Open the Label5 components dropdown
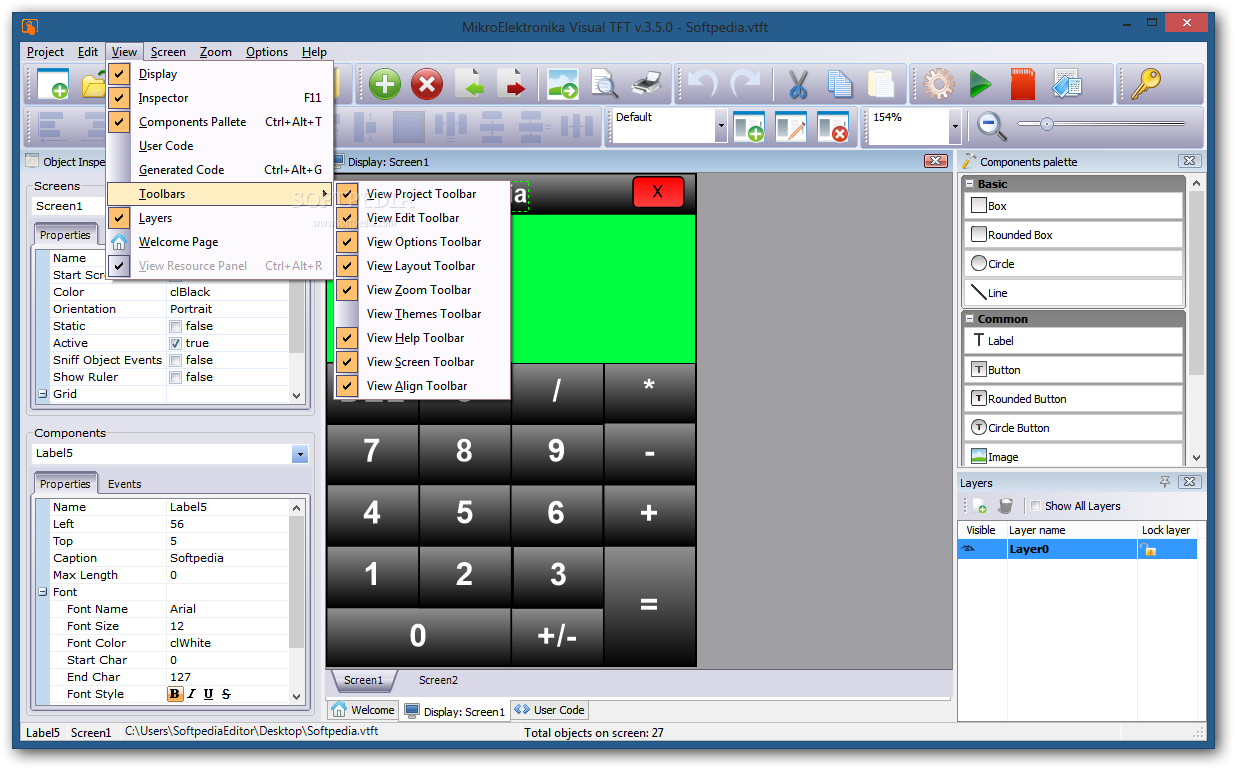1235x769 pixels. (x=300, y=453)
